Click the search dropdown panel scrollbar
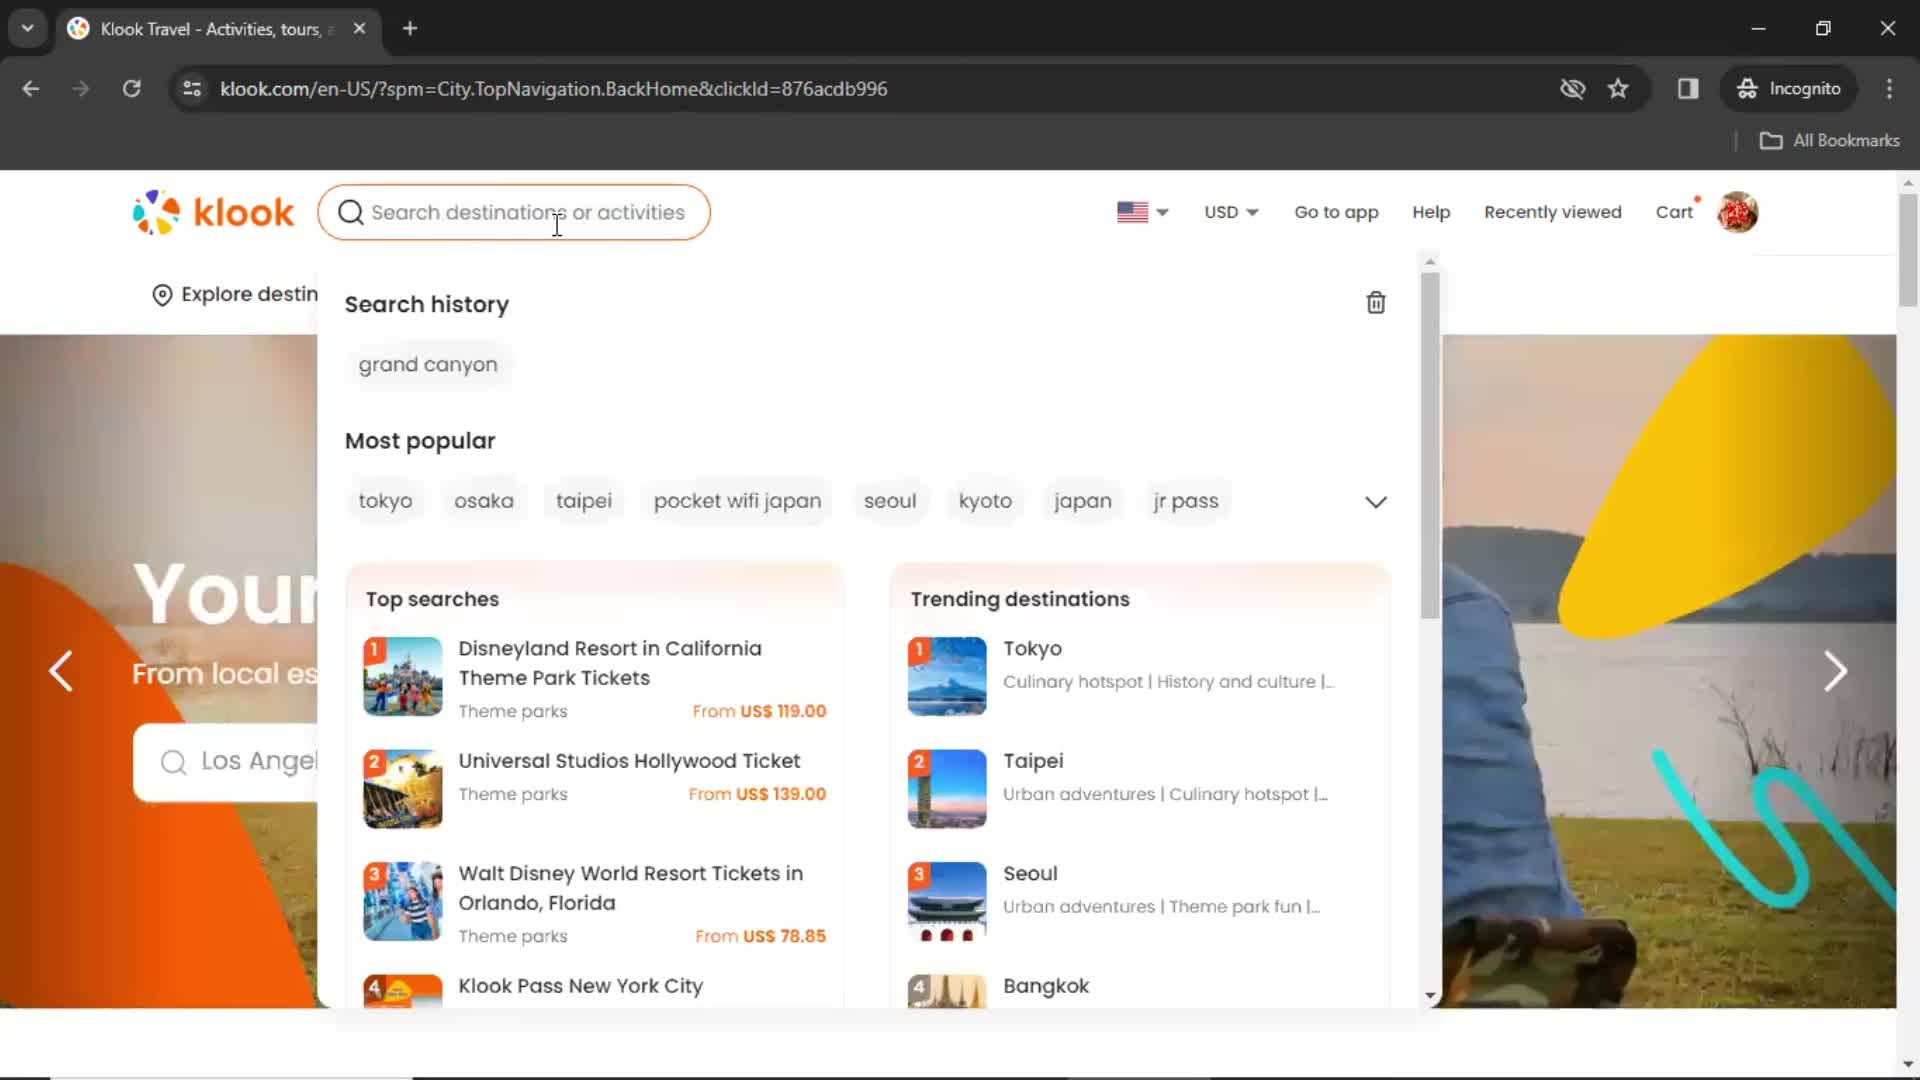This screenshot has width=1920, height=1080. pos(1430,445)
